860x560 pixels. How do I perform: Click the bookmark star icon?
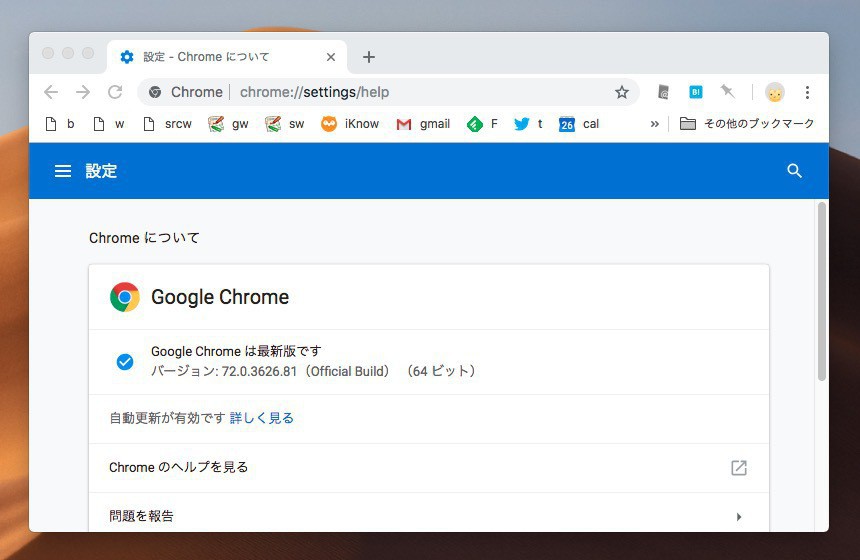[621, 92]
